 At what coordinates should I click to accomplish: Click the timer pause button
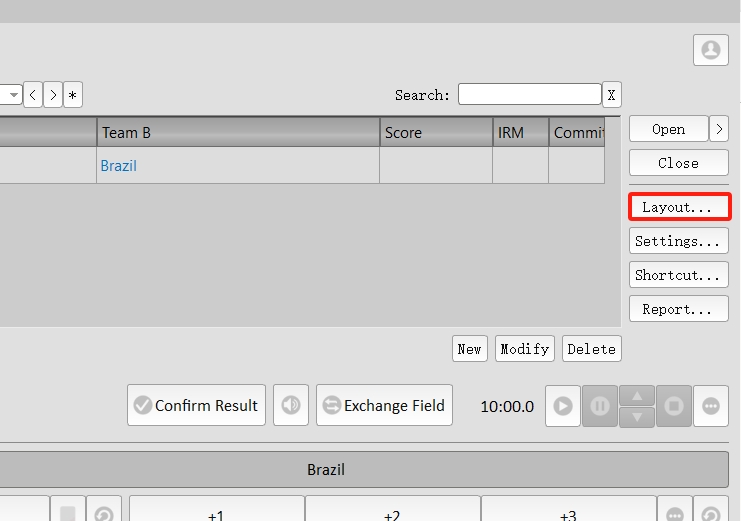click(x=600, y=406)
